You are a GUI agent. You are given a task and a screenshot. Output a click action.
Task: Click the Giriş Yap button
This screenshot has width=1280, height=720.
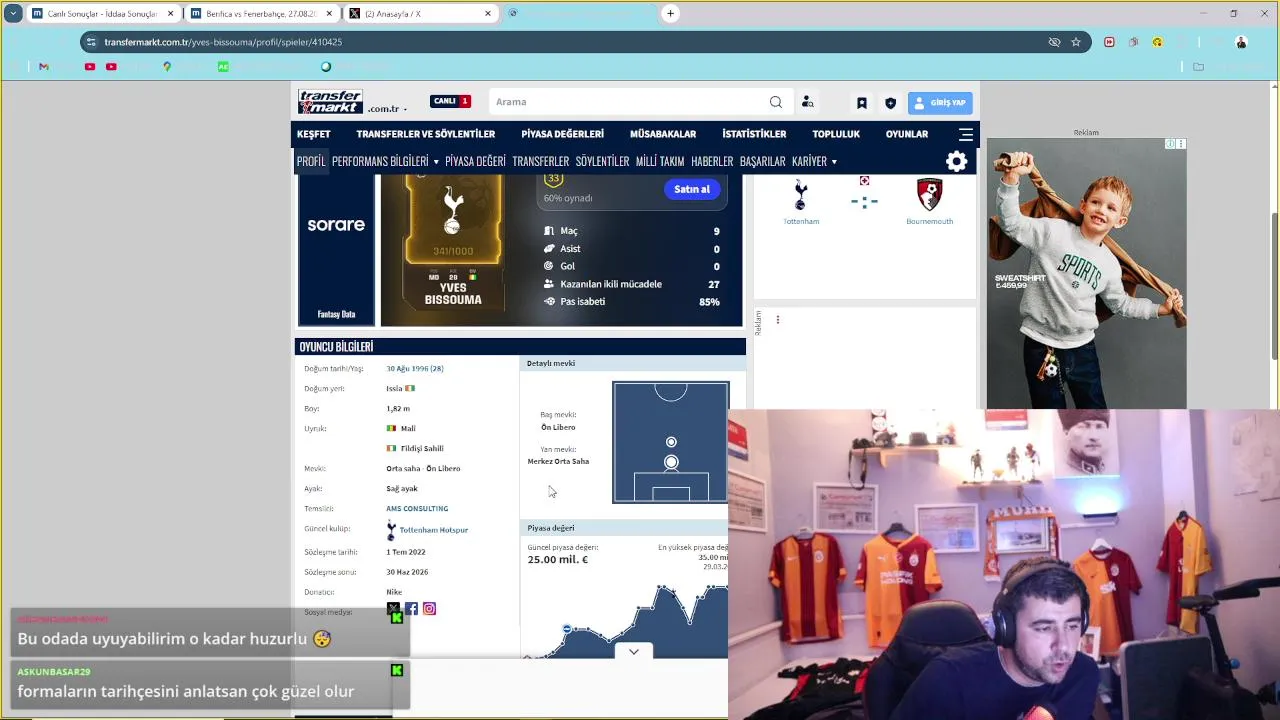(x=940, y=103)
